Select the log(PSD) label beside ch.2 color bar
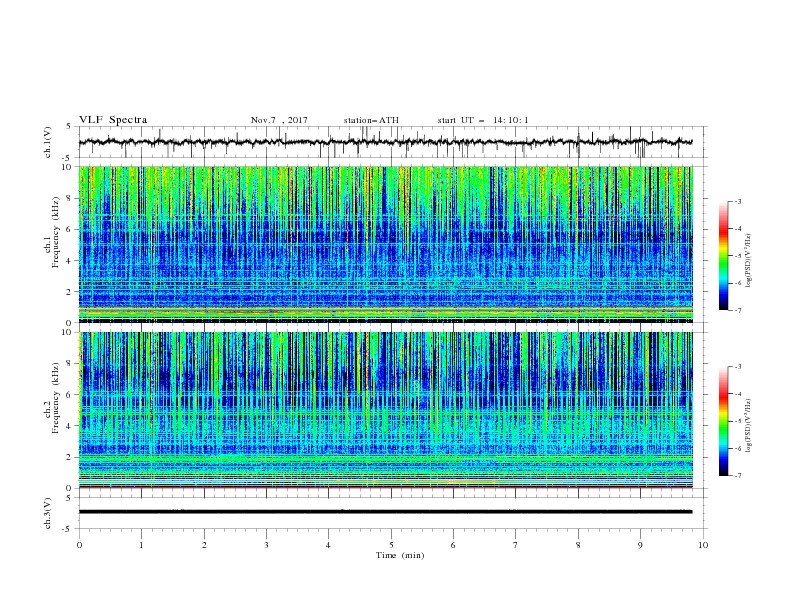The height and width of the screenshot is (612, 792). click(x=748, y=425)
